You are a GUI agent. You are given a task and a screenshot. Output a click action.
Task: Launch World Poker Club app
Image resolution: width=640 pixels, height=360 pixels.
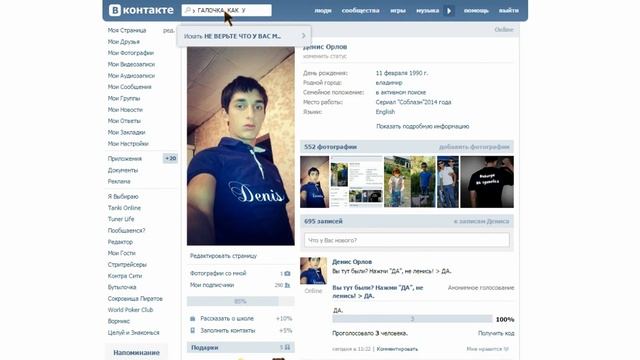click(x=130, y=310)
